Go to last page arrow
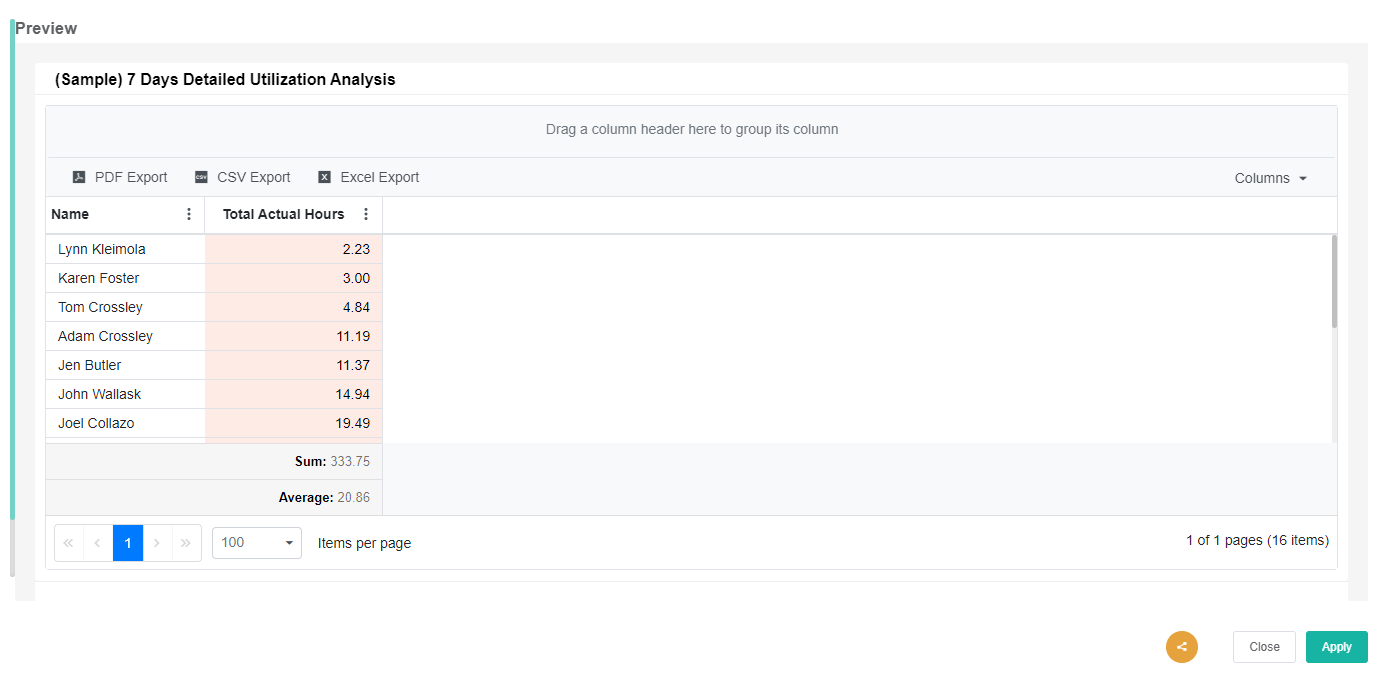Screen dimensions: 1381x678 coord(186,543)
